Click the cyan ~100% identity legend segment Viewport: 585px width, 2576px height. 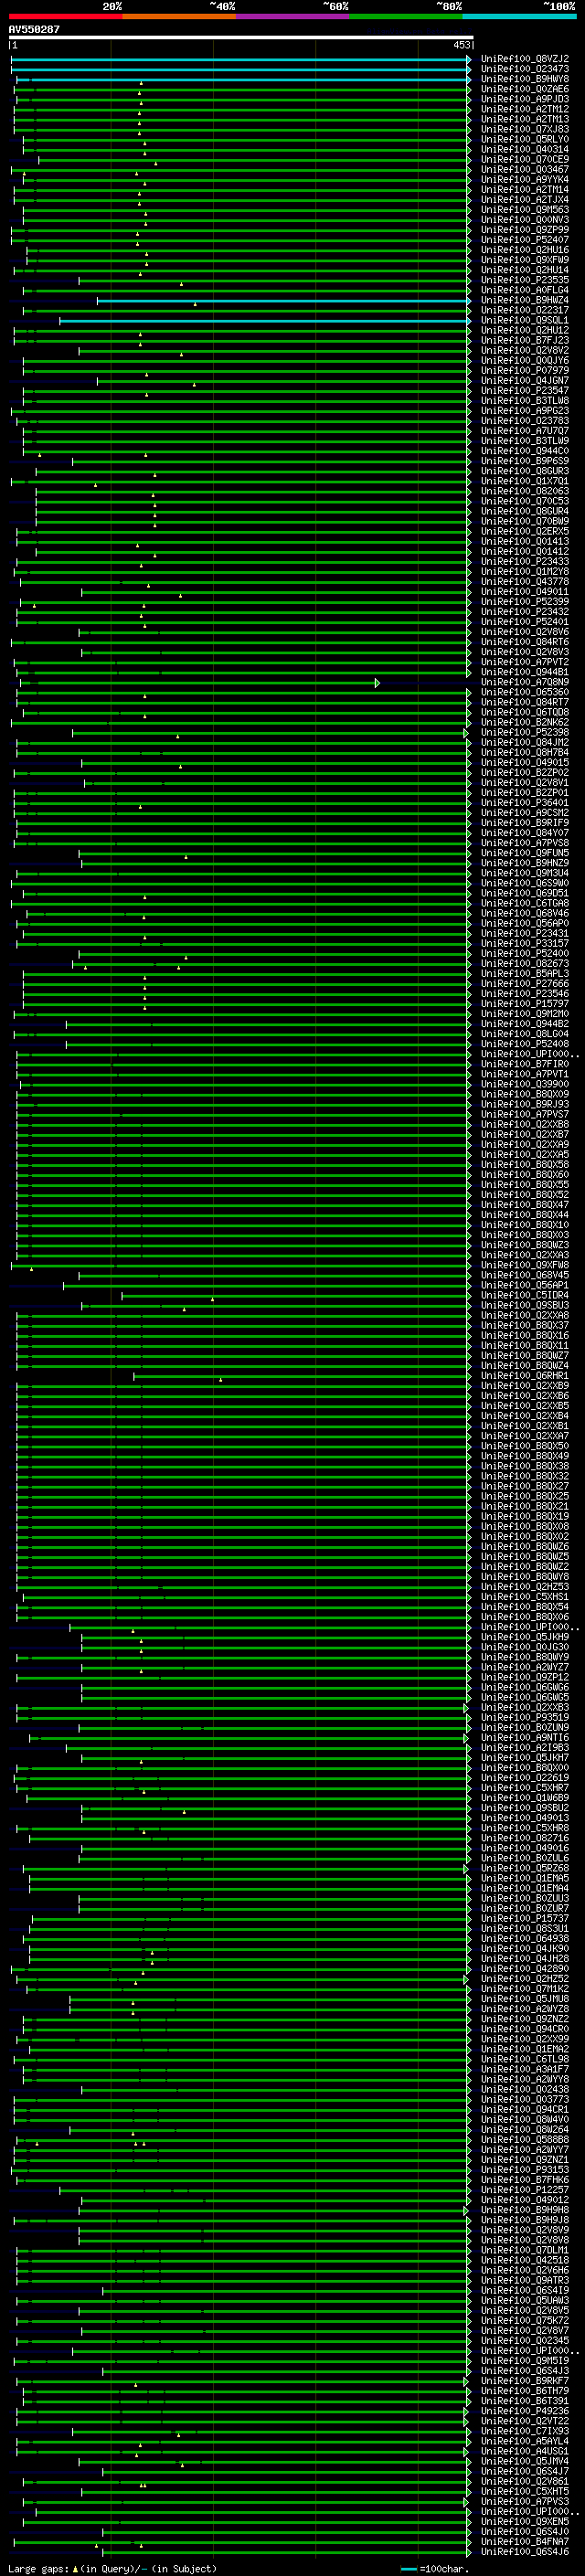[x=519, y=16]
